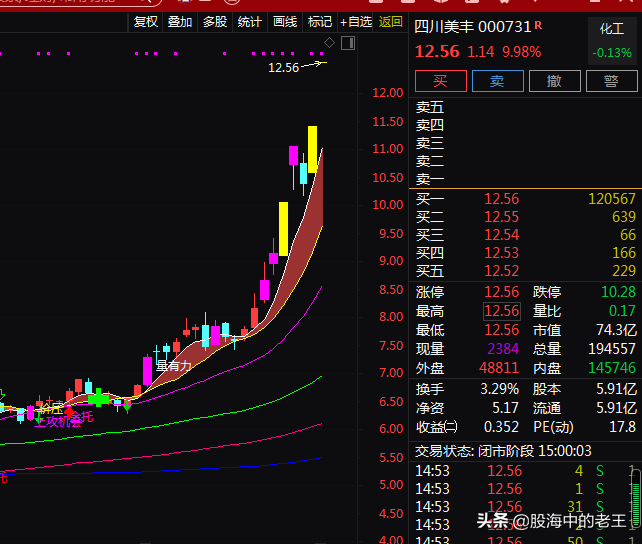Click the 跌停 price 10.28
Screen dimensions: 642x544
pos(618,292)
